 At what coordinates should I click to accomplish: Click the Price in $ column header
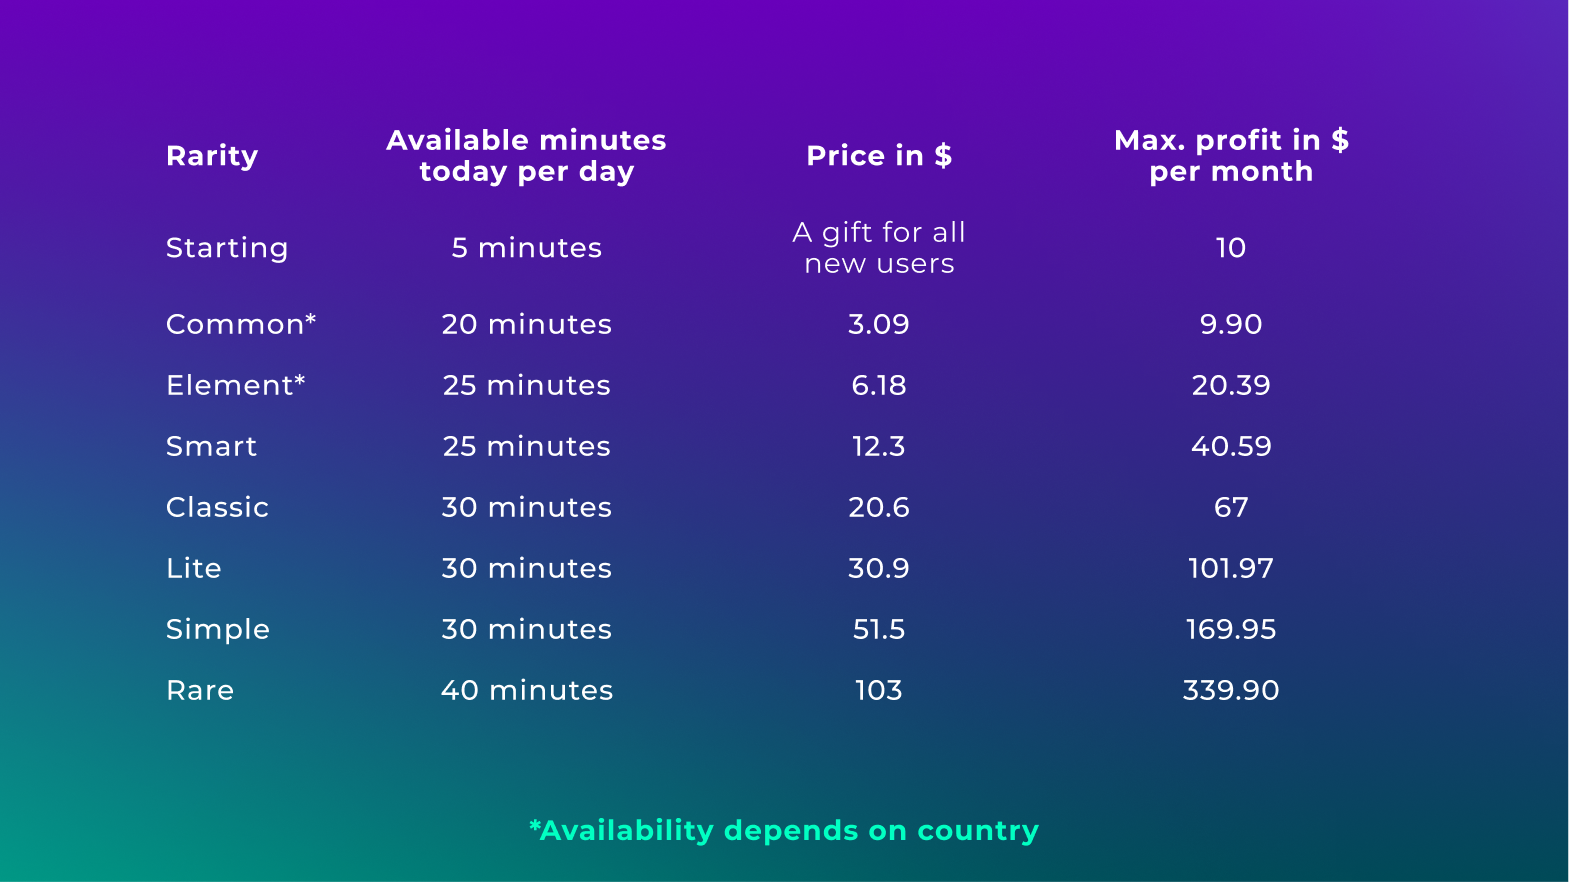pyautogui.click(x=879, y=156)
